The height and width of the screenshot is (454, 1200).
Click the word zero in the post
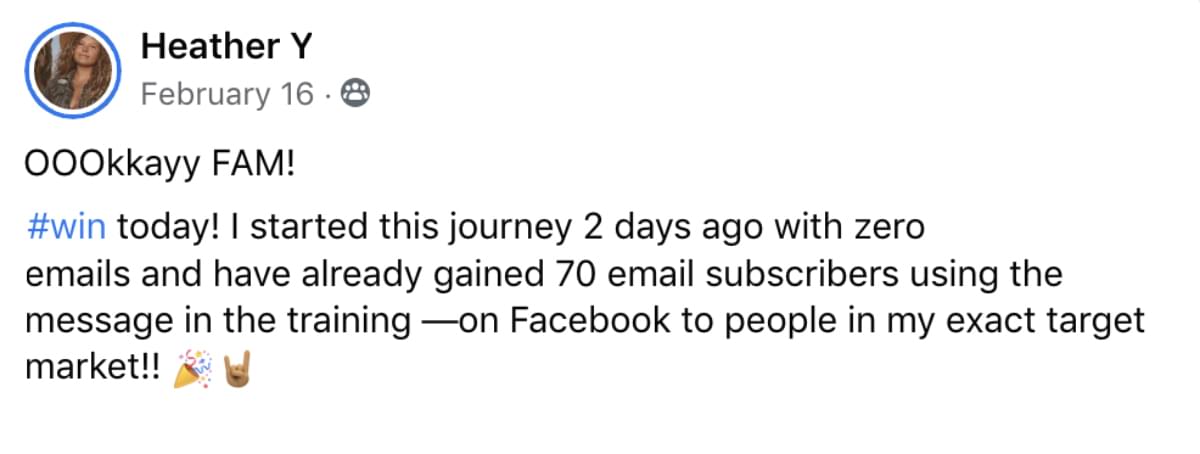(x=889, y=228)
